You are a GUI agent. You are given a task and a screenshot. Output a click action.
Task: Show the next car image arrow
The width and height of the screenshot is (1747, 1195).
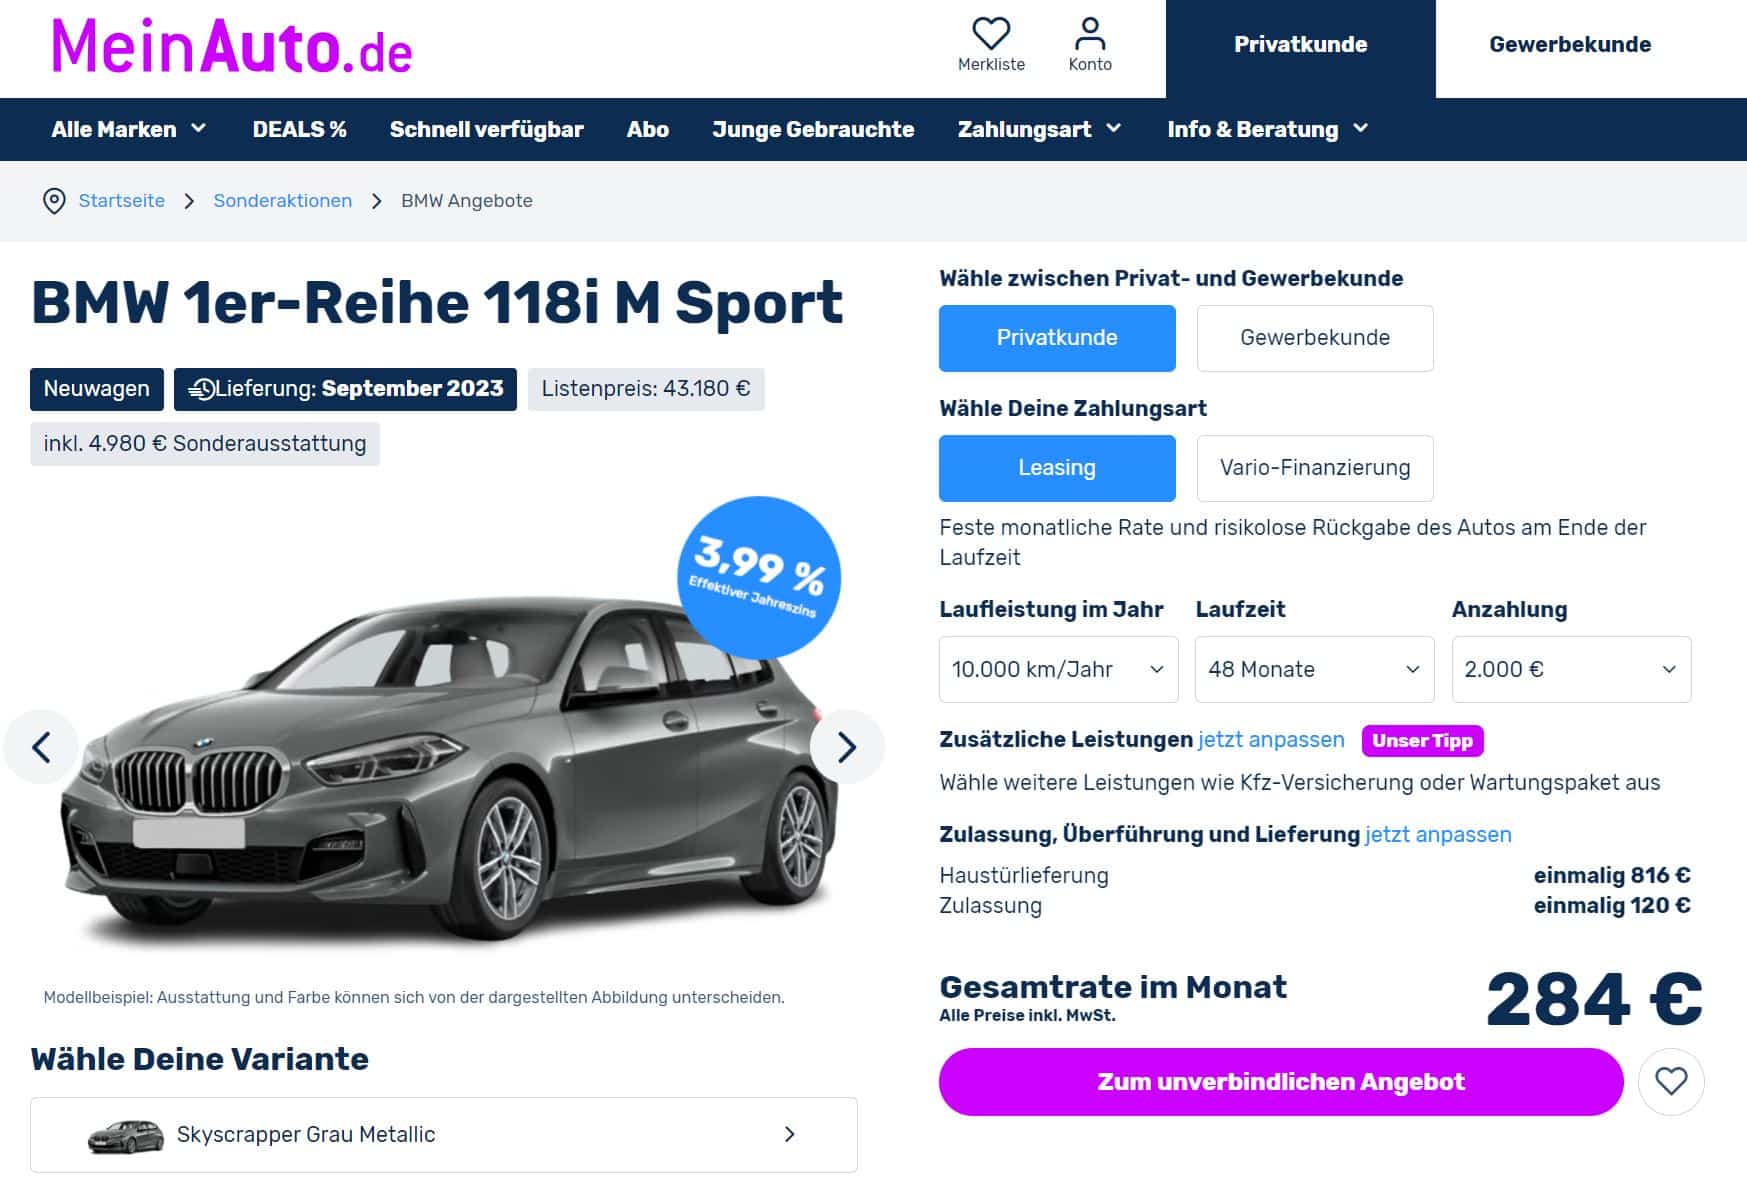point(847,747)
